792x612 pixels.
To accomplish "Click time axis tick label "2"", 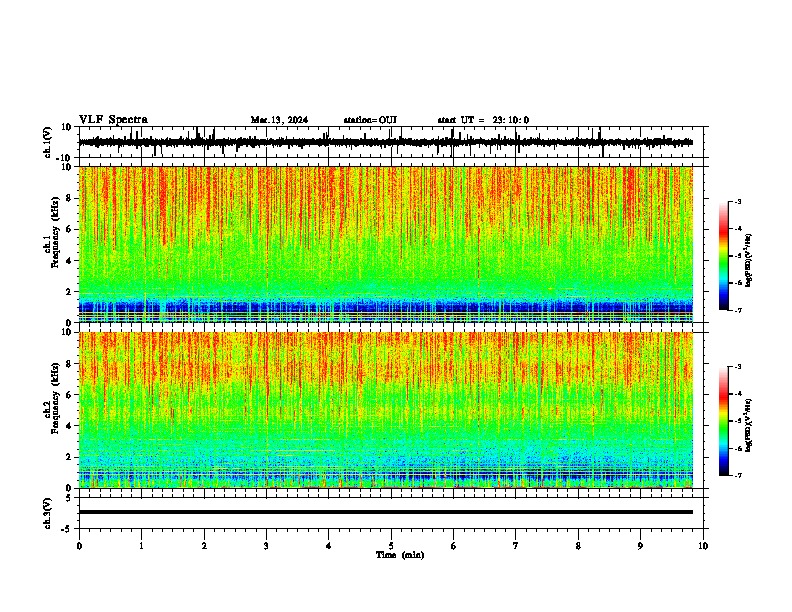I will (204, 546).
